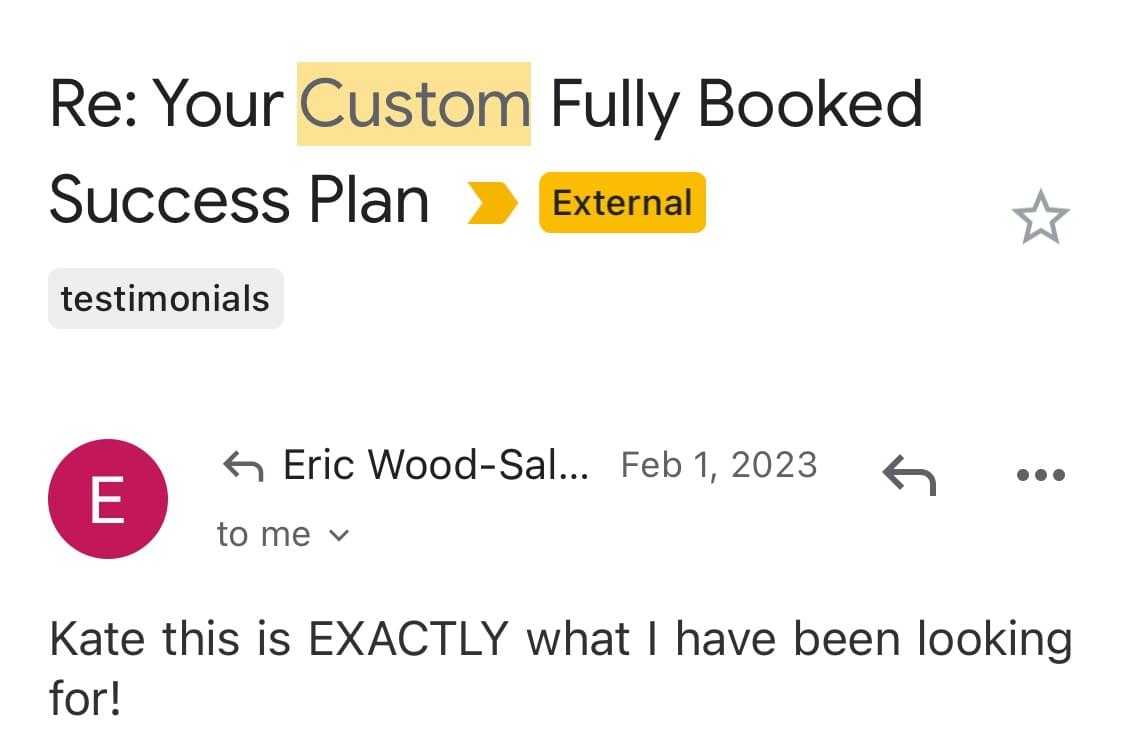
Task: Click small reply indicator beside sender name
Action: [x=242, y=465]
